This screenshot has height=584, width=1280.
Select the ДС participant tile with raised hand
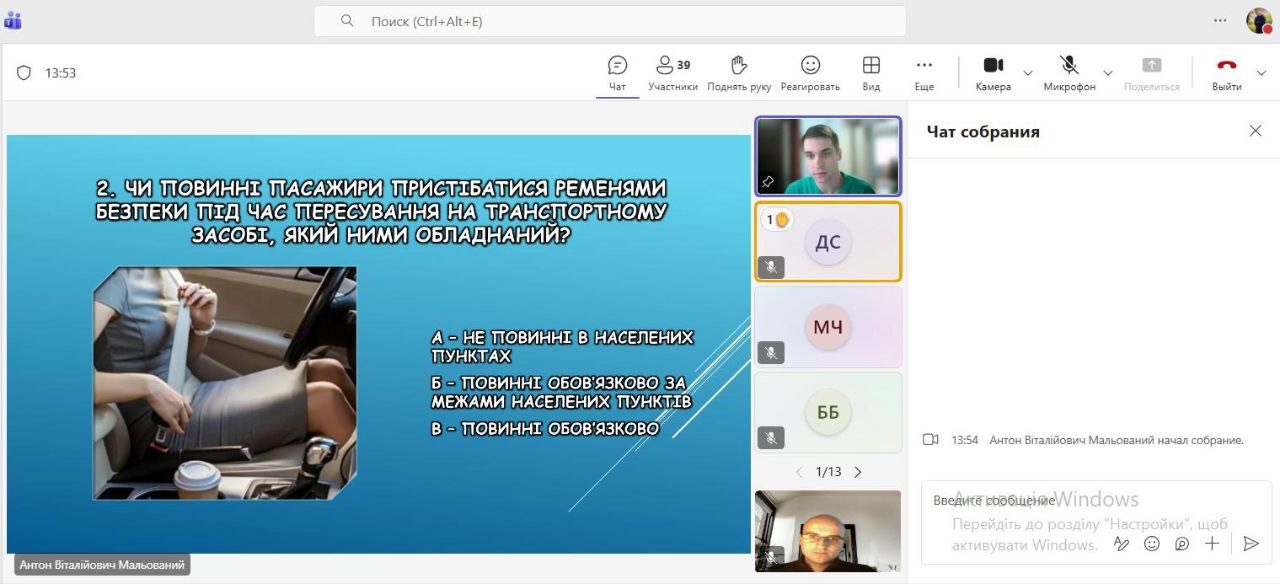(828, 242)
